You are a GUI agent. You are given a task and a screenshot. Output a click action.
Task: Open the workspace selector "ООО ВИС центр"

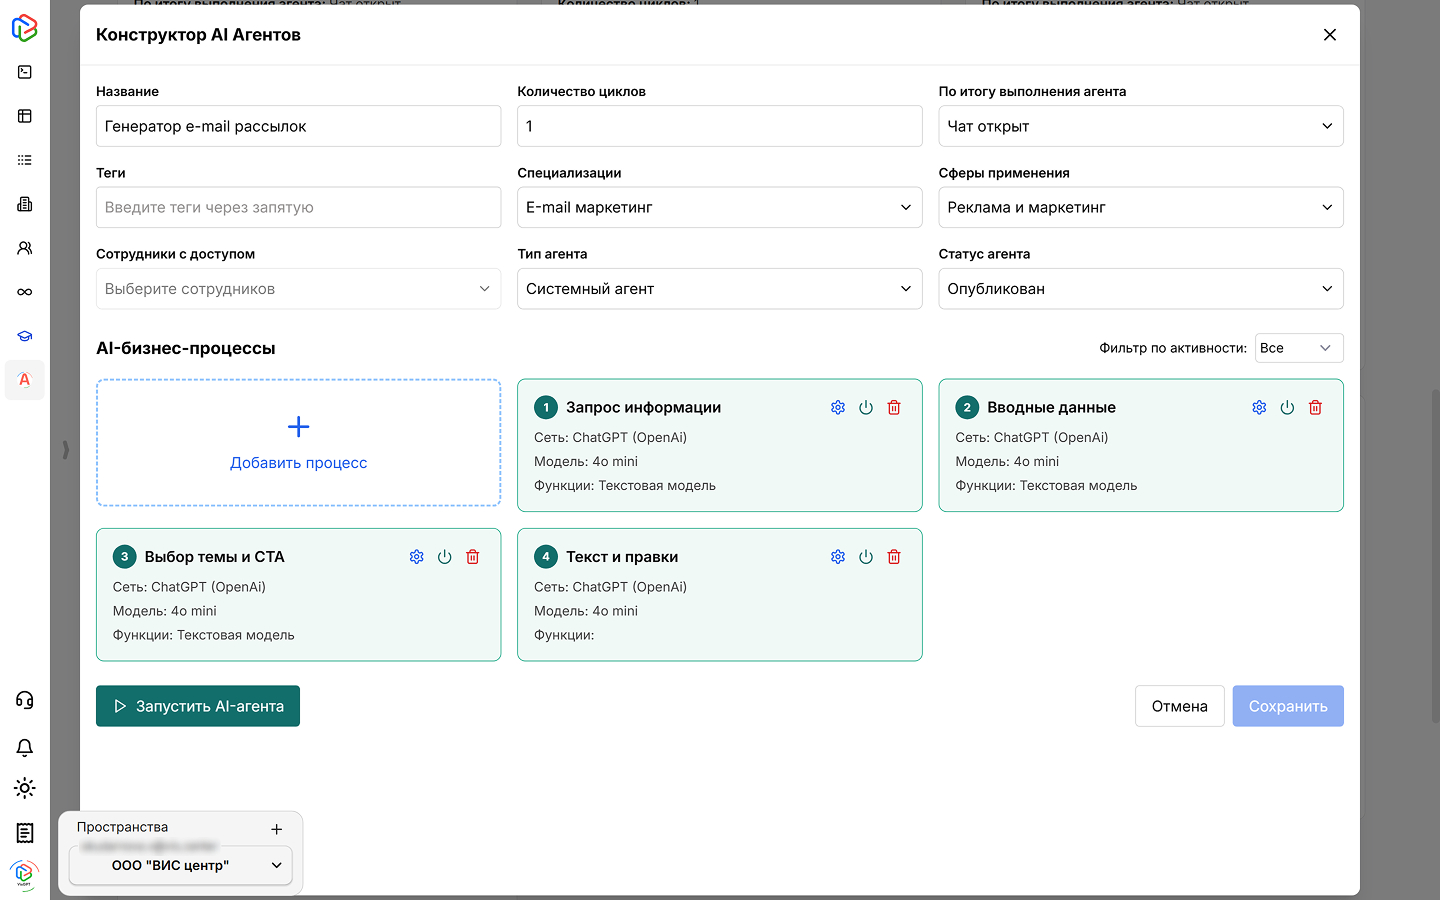pos(180,866)
